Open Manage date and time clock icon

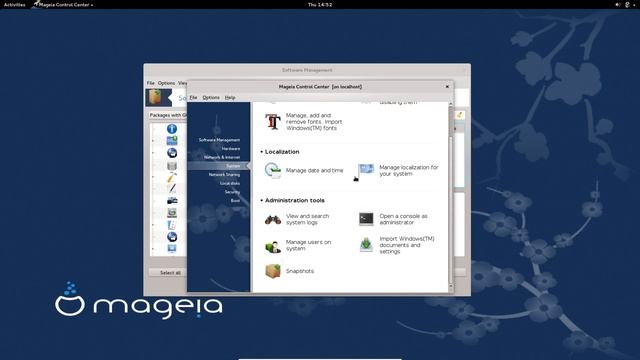(273, 170)
